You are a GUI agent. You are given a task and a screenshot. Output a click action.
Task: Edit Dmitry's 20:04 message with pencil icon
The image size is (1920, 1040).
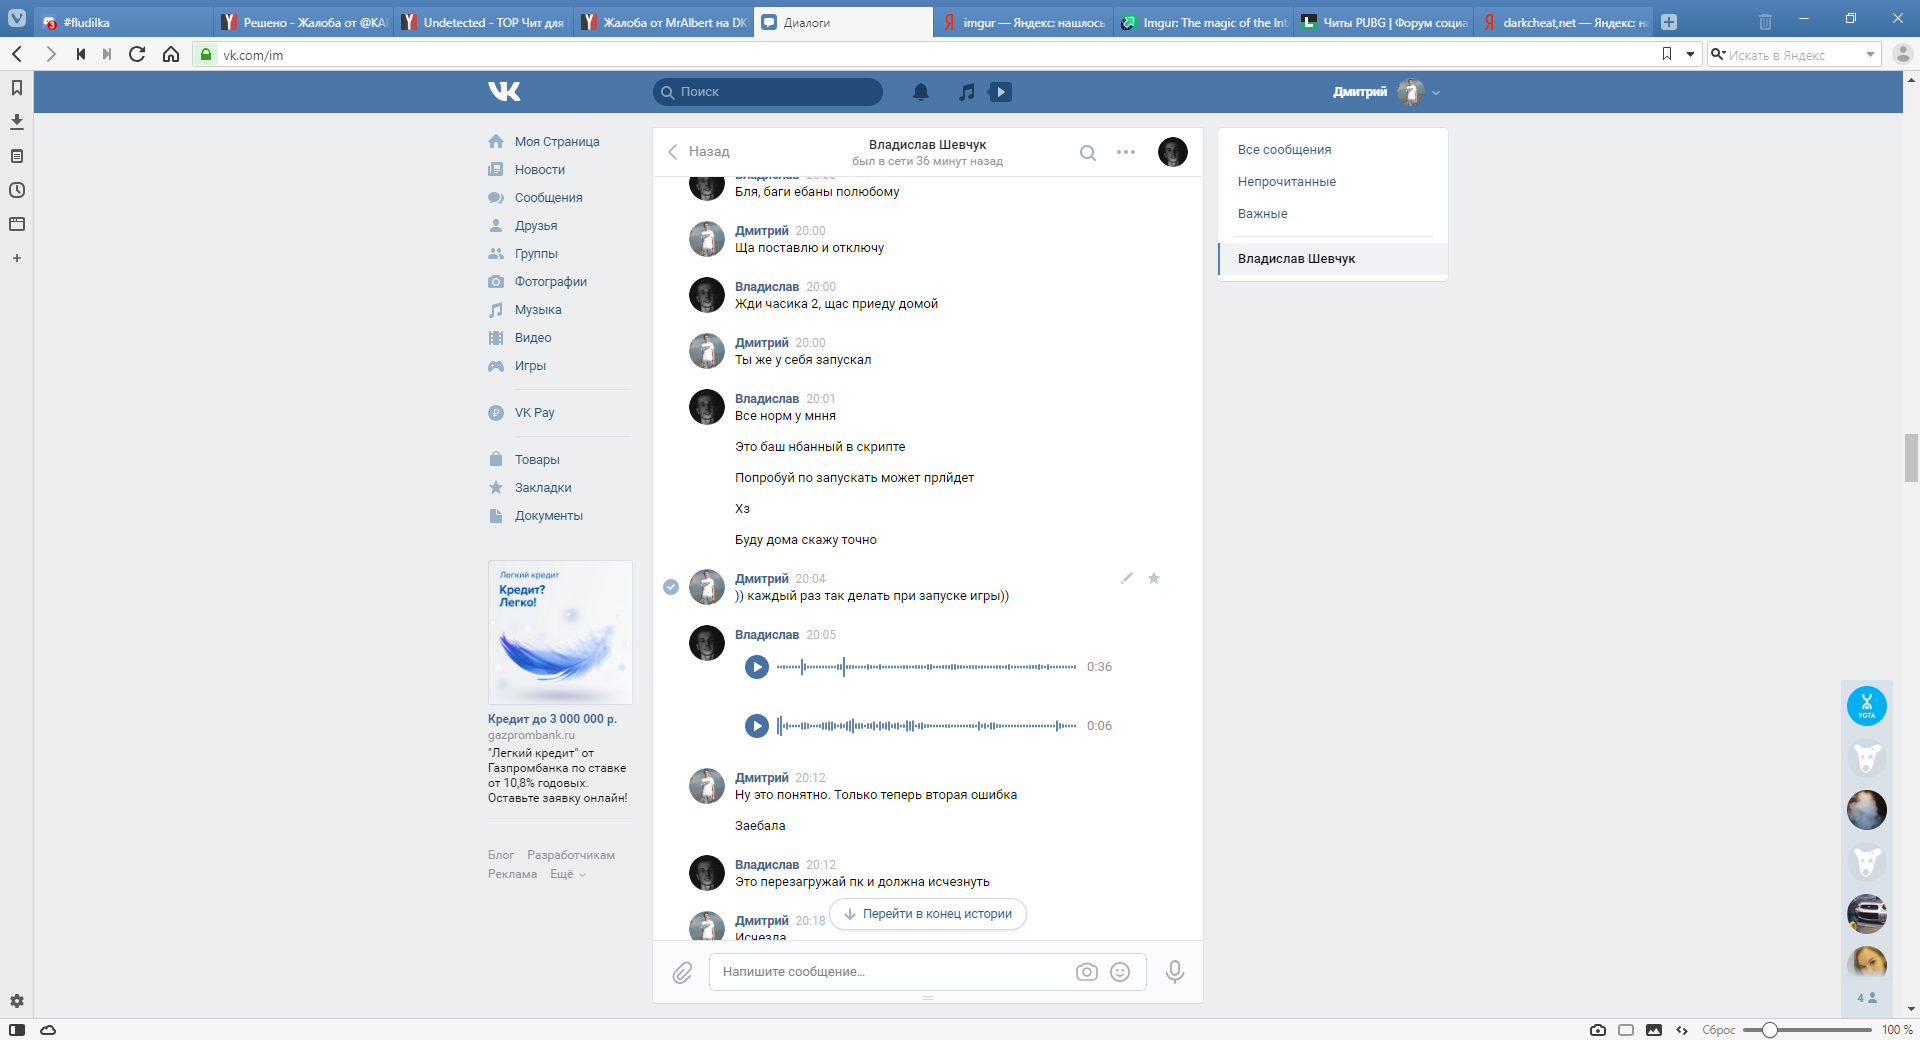[1127, 578]
